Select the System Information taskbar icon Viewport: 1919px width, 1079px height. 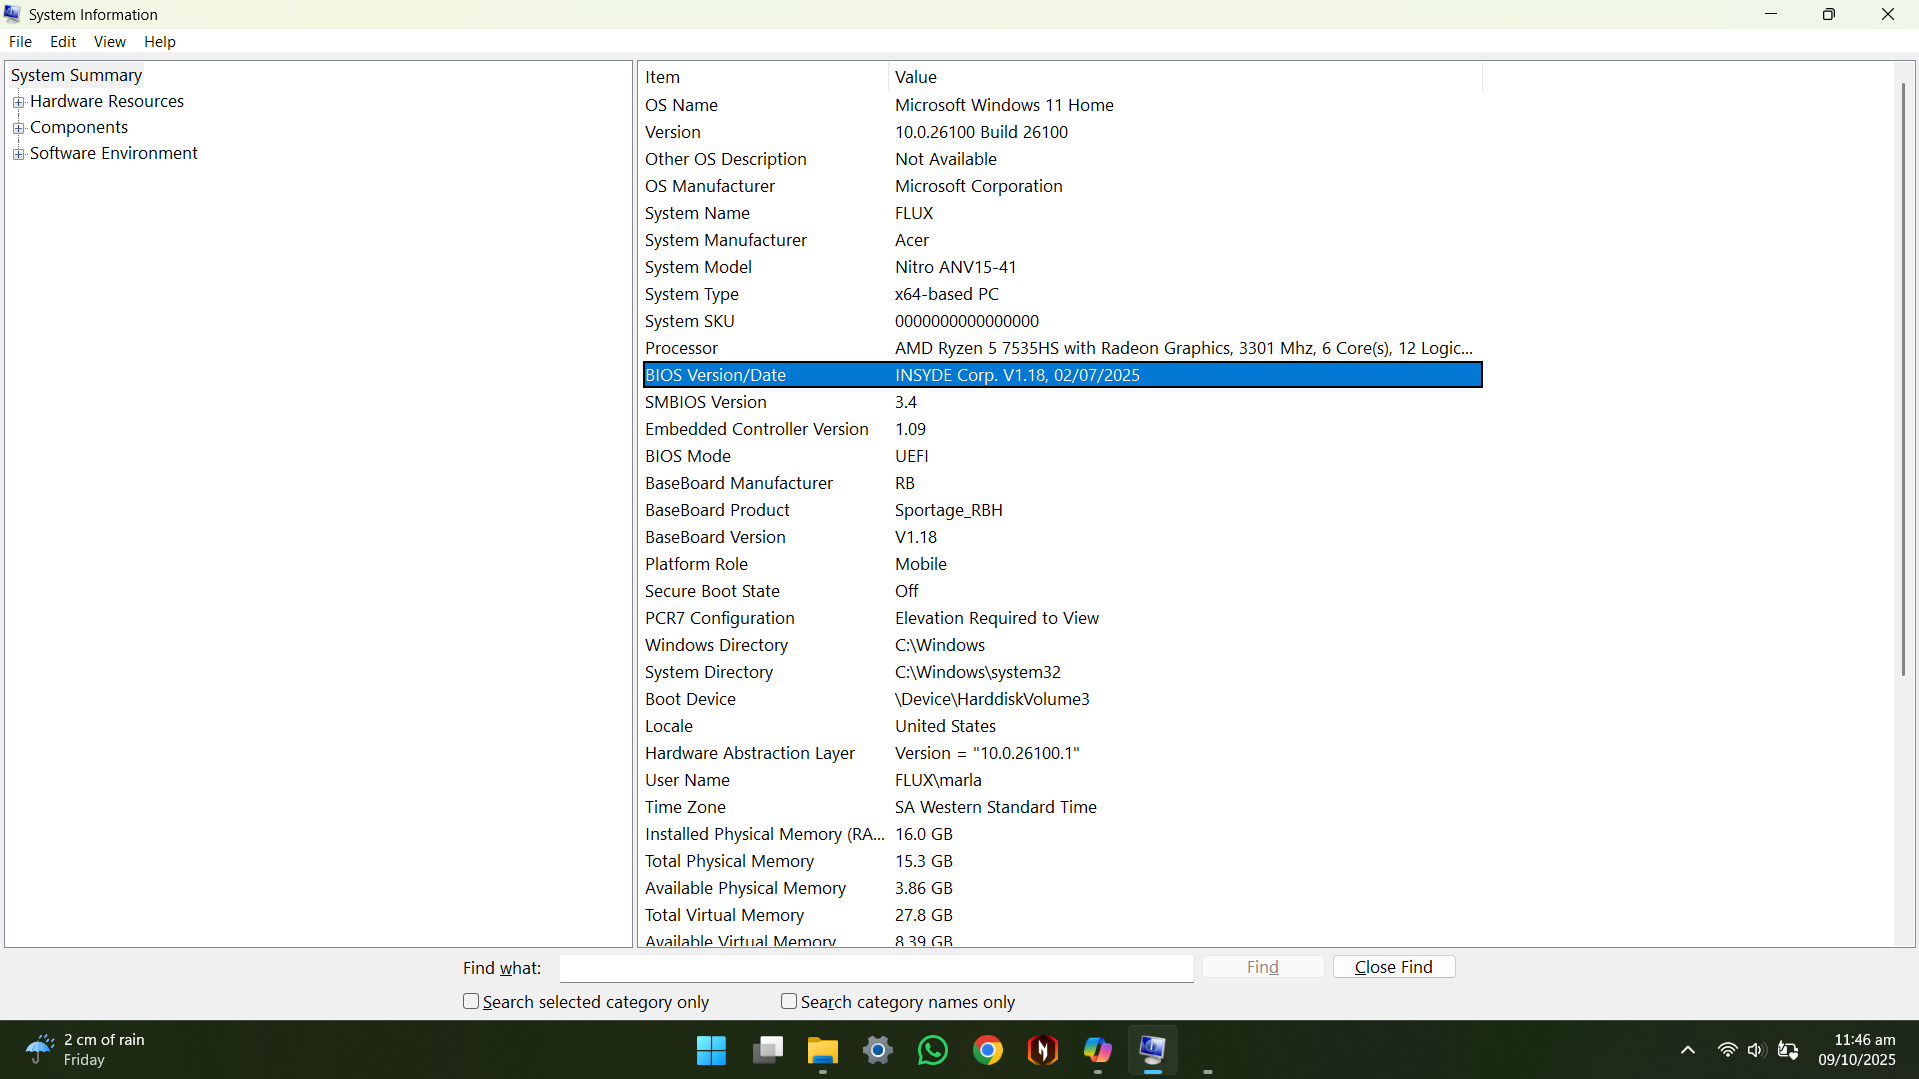coord(1153,1050)
